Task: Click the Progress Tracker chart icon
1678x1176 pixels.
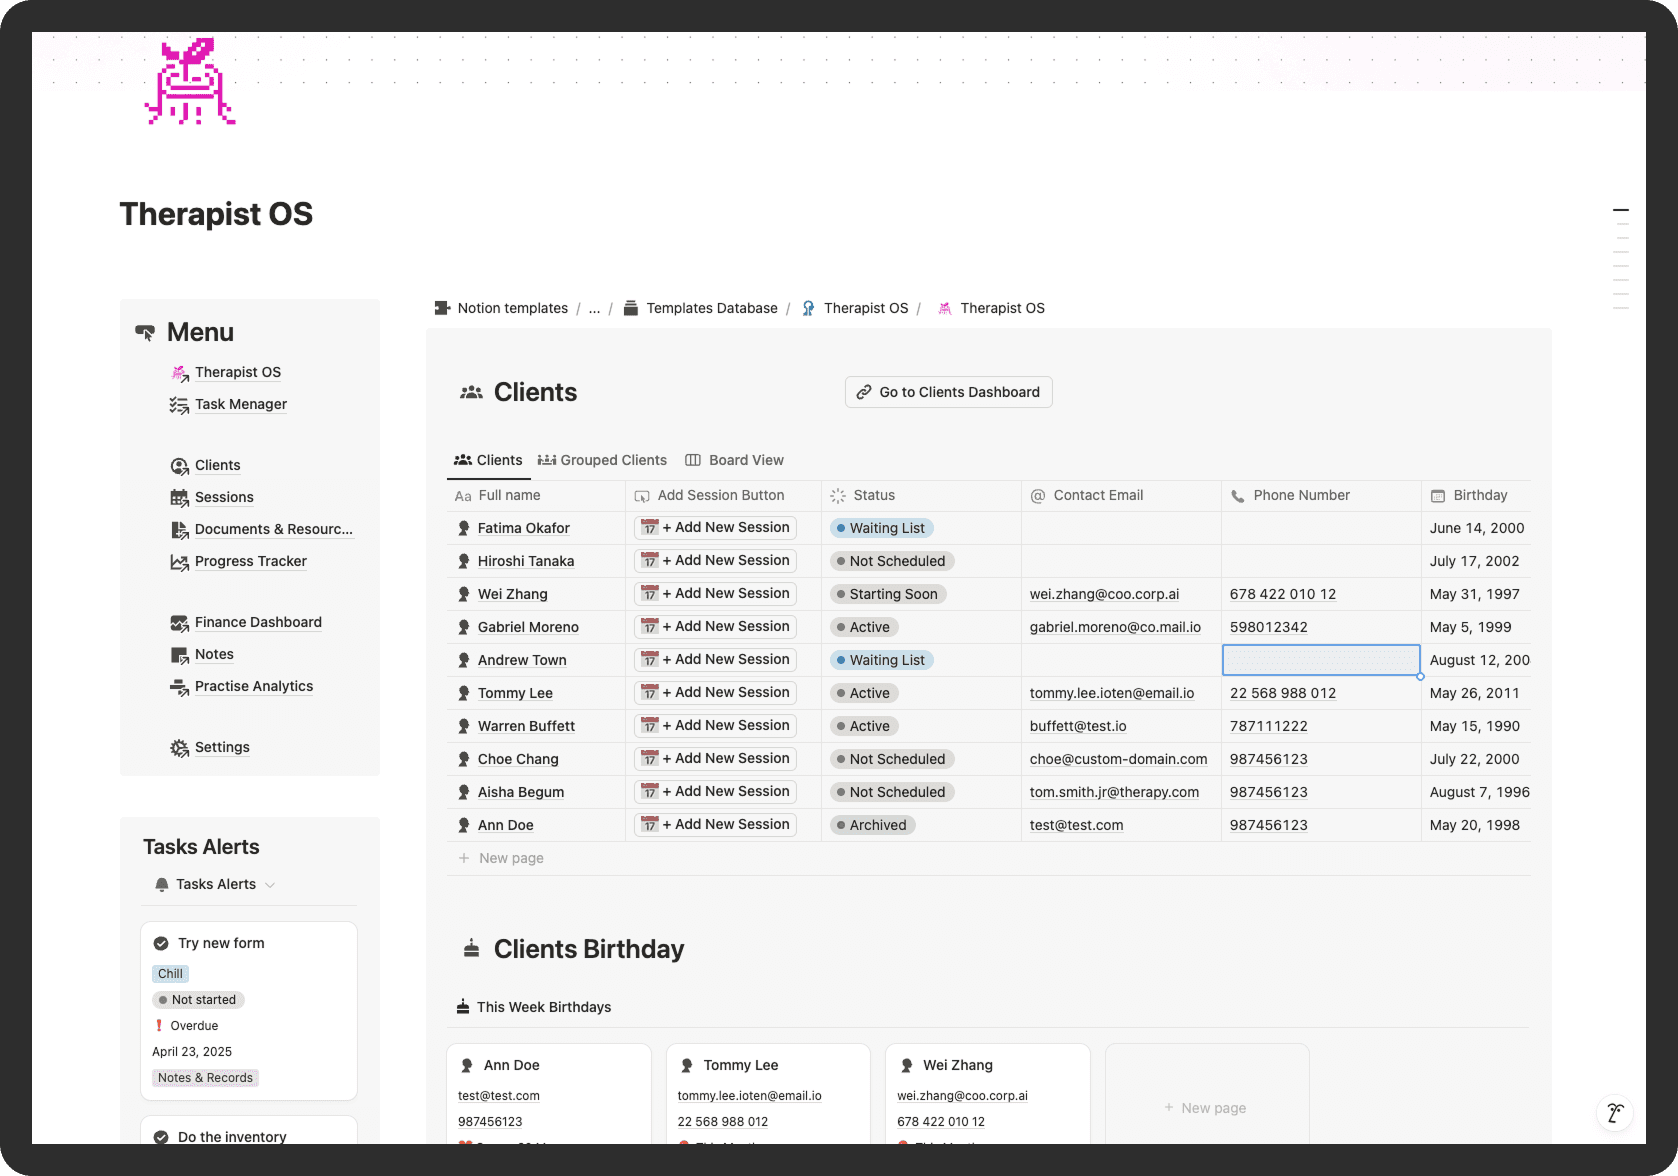Action: tap(179, 561)
